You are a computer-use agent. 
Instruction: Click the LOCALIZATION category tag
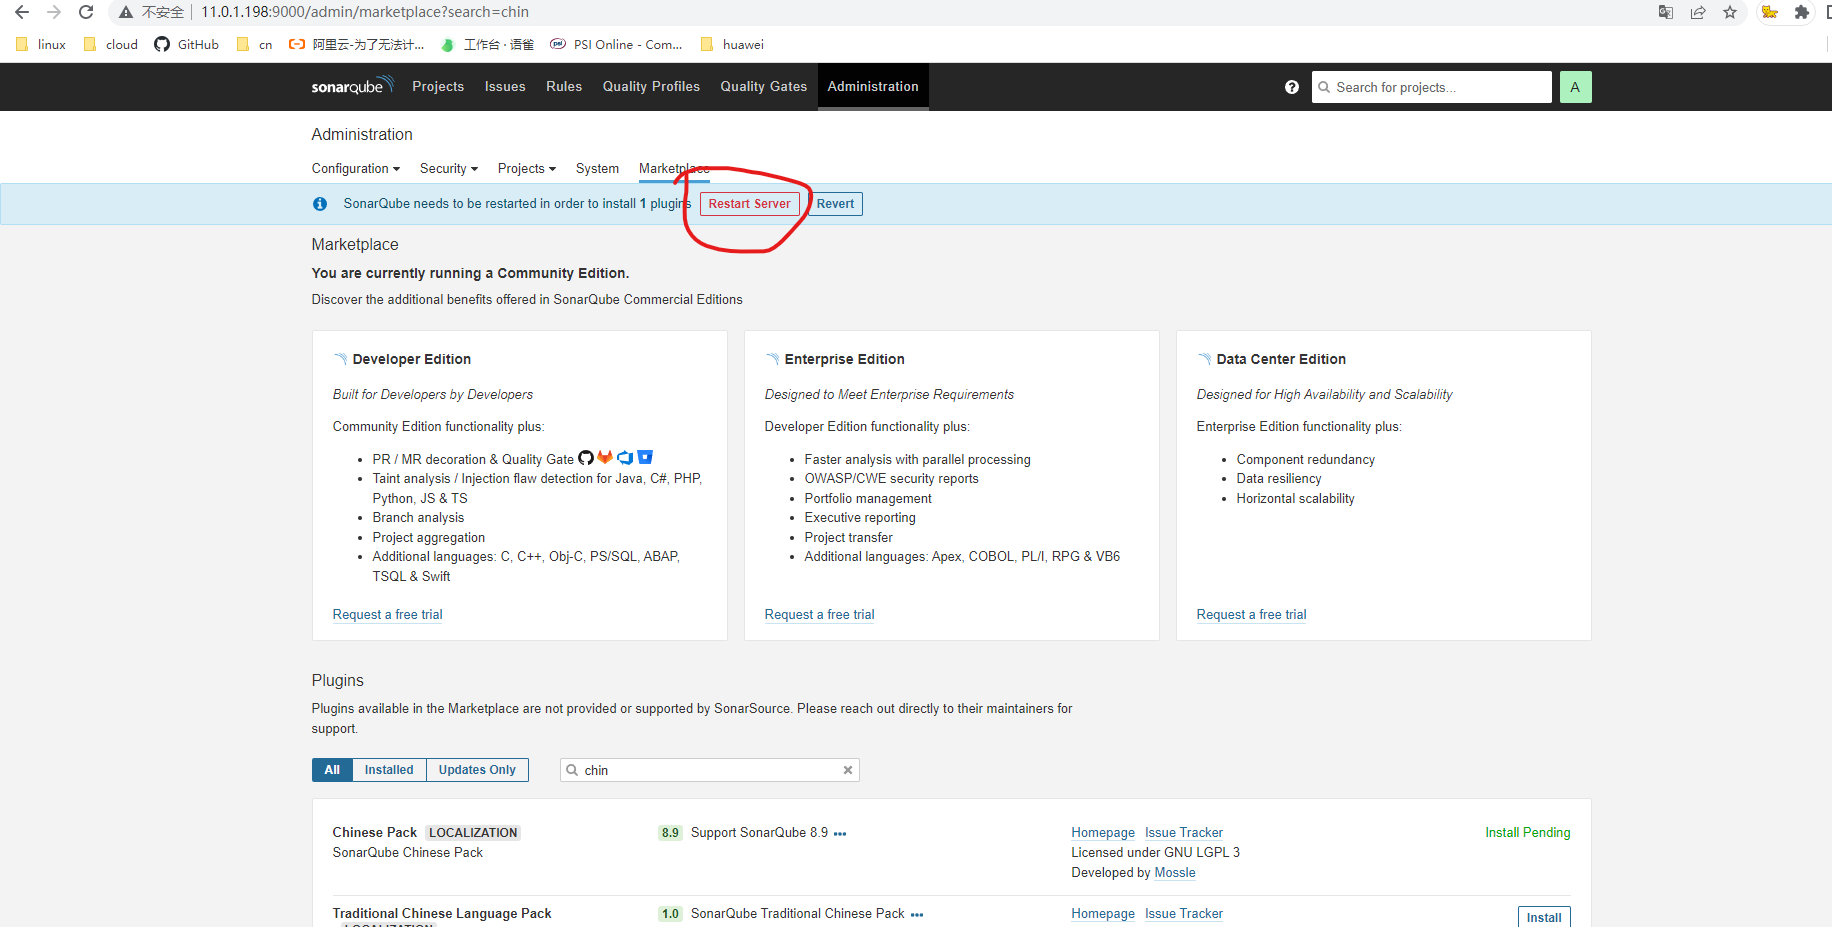point(473,833)
